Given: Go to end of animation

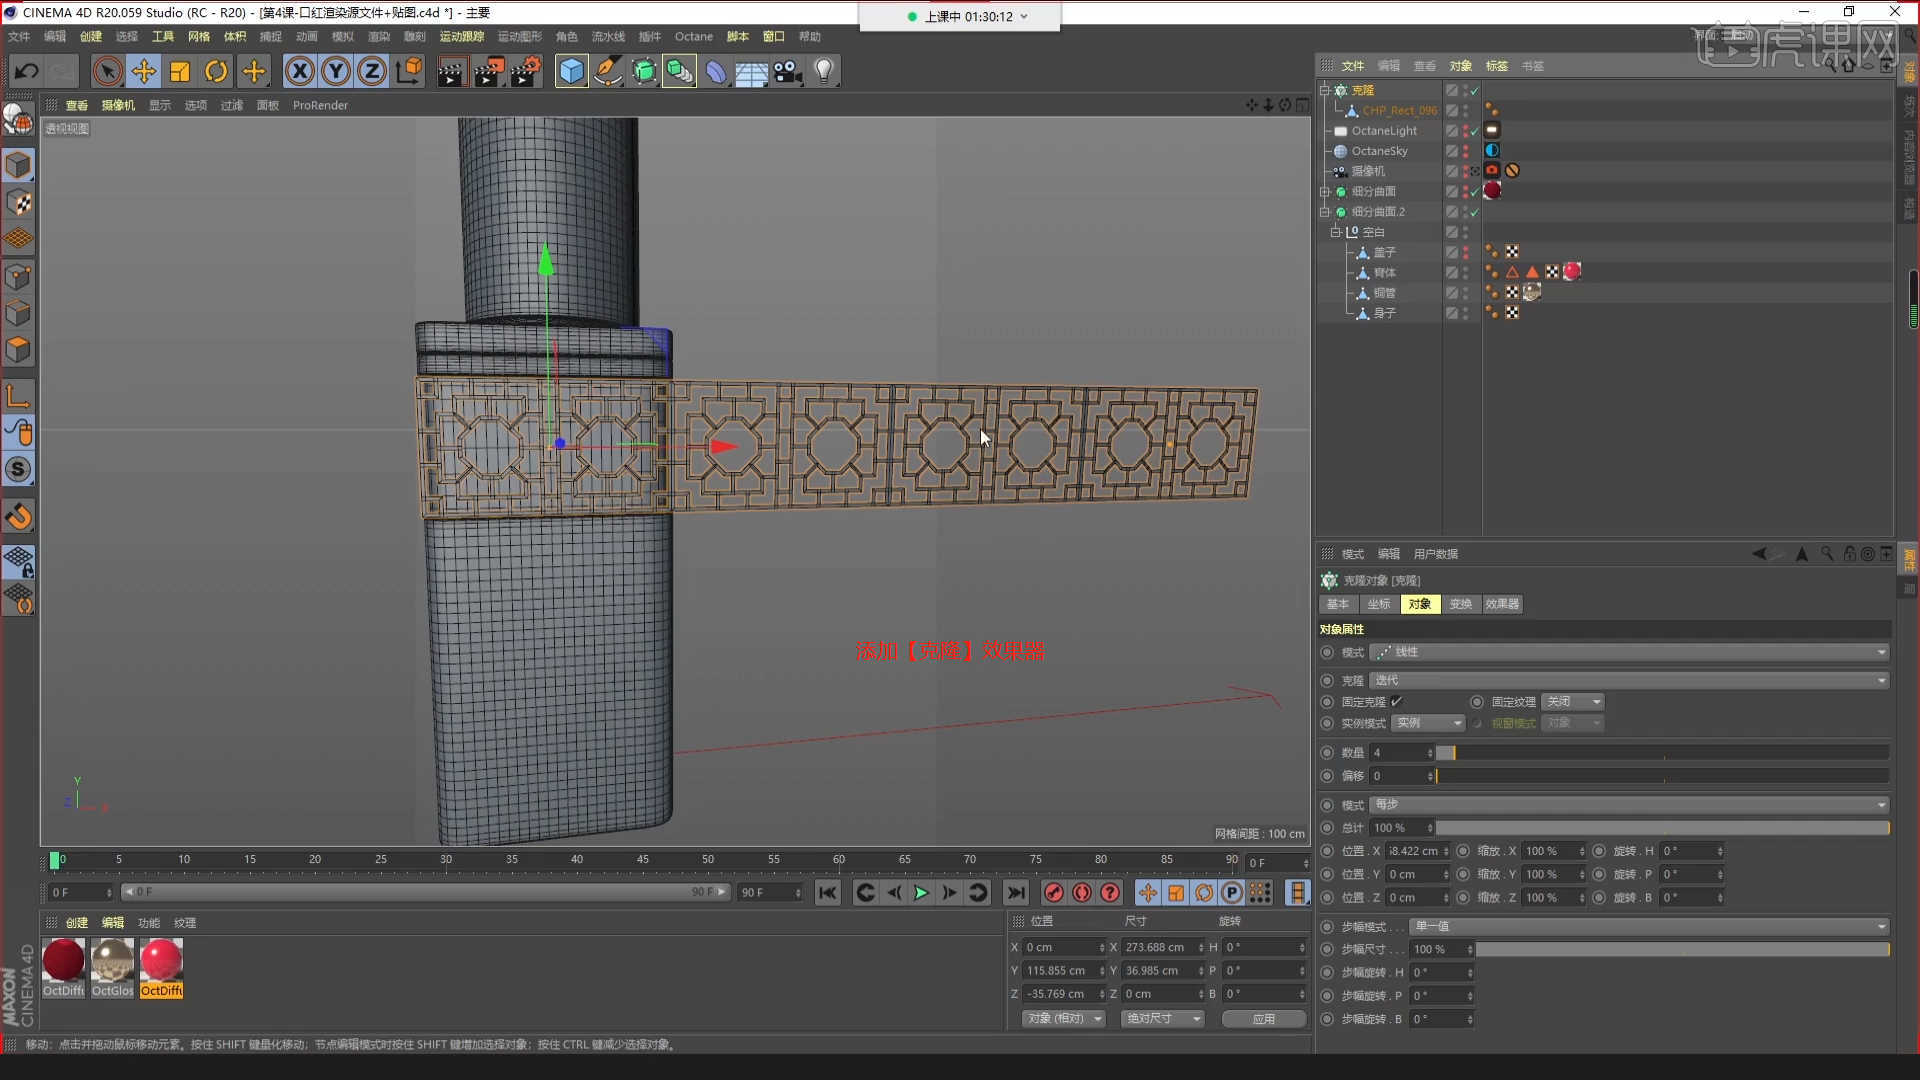Looking at the screenshot, I should (1016, 893).
